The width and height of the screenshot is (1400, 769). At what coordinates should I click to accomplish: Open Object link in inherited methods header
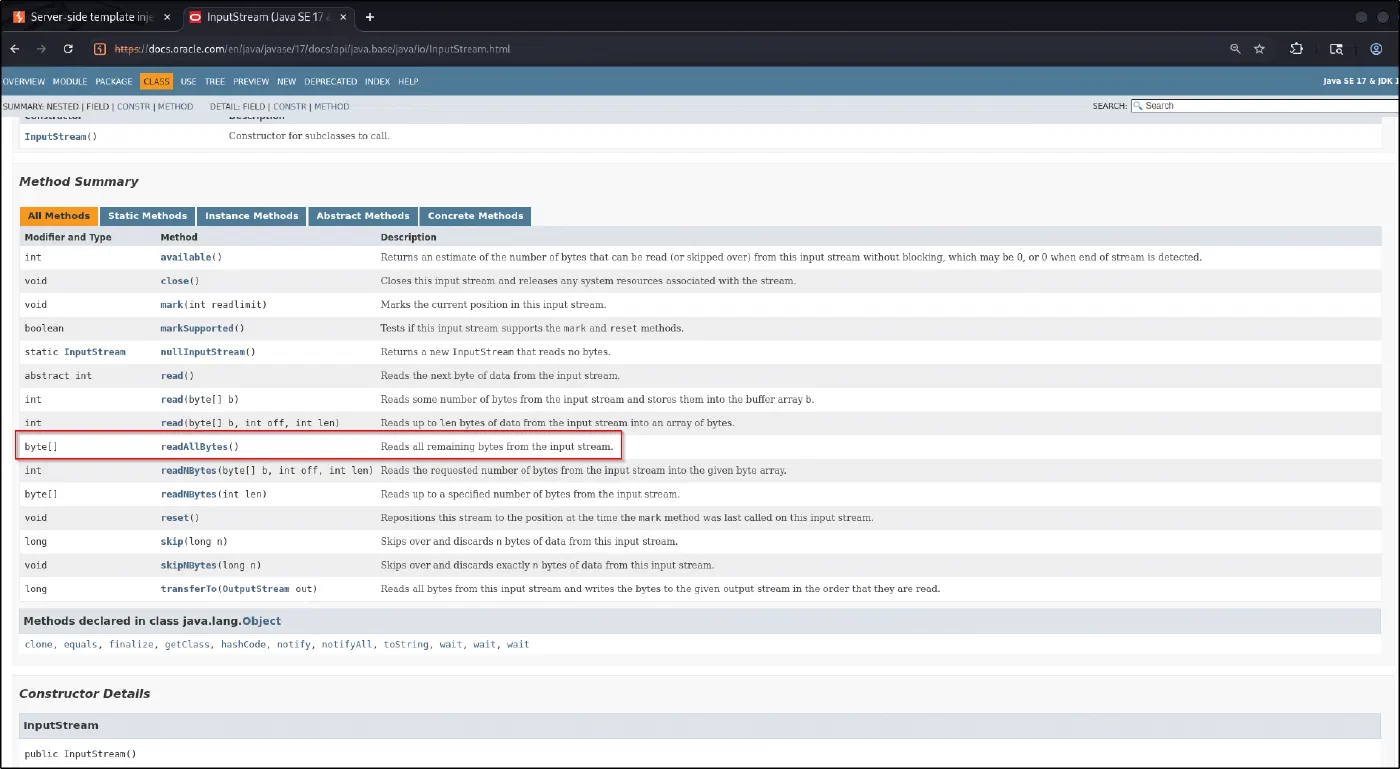[x=261, y=621]
